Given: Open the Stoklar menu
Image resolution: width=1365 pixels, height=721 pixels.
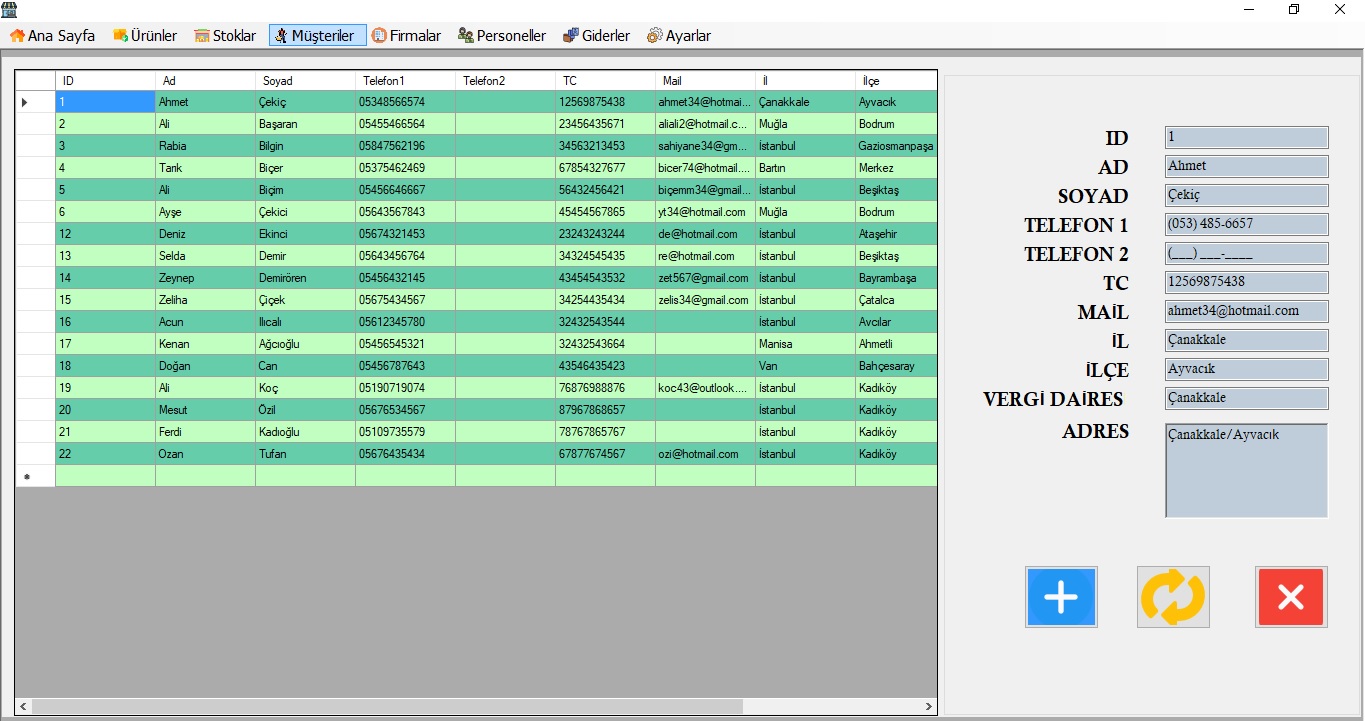Looking at the screenshot, I should point(226,36).
